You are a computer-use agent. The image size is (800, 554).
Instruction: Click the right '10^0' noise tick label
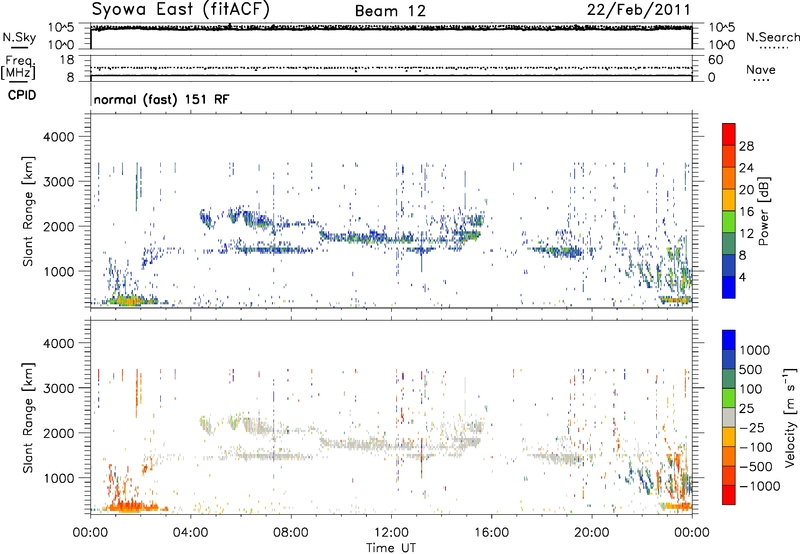[722, 45]
